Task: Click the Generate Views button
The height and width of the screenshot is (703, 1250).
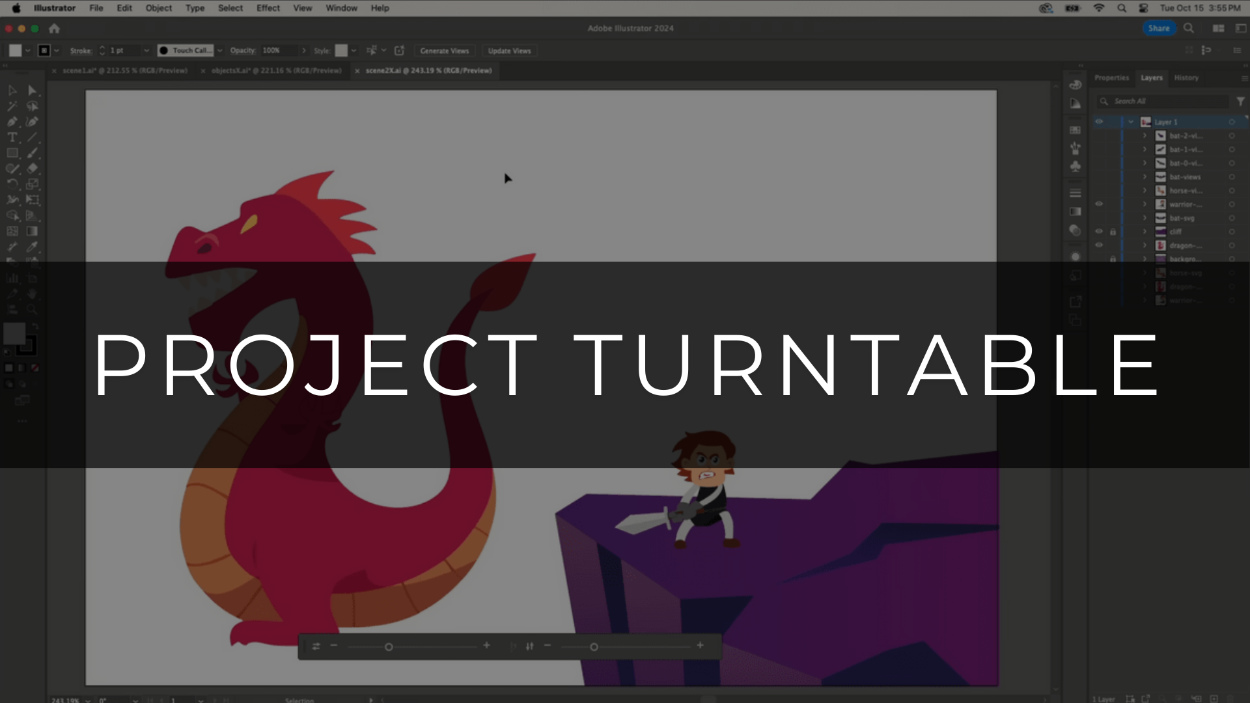Action: point(444,50)
